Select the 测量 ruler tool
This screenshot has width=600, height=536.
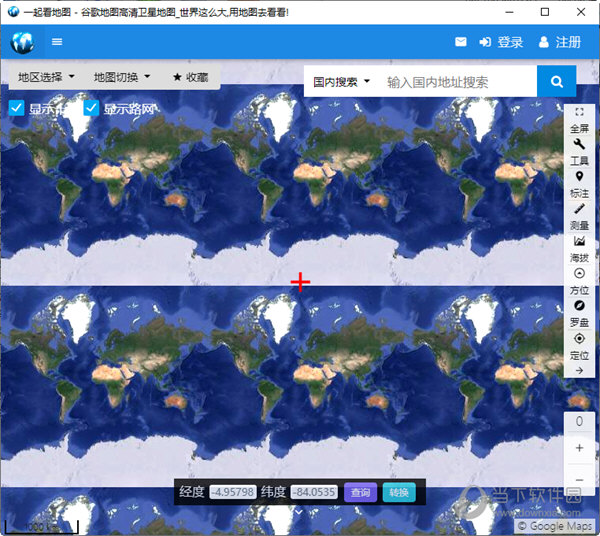[x=579, y=217]
